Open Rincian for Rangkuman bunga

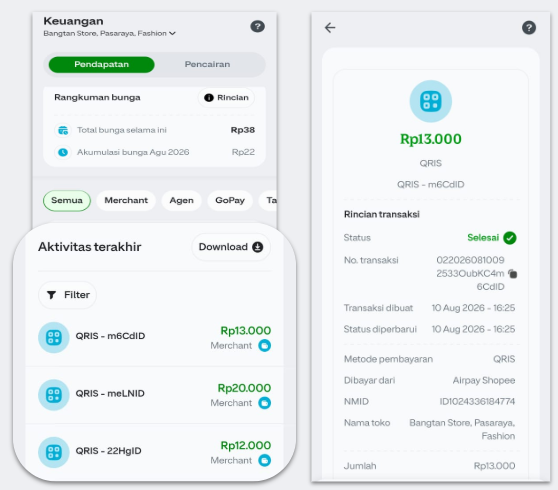click(226, 98)
